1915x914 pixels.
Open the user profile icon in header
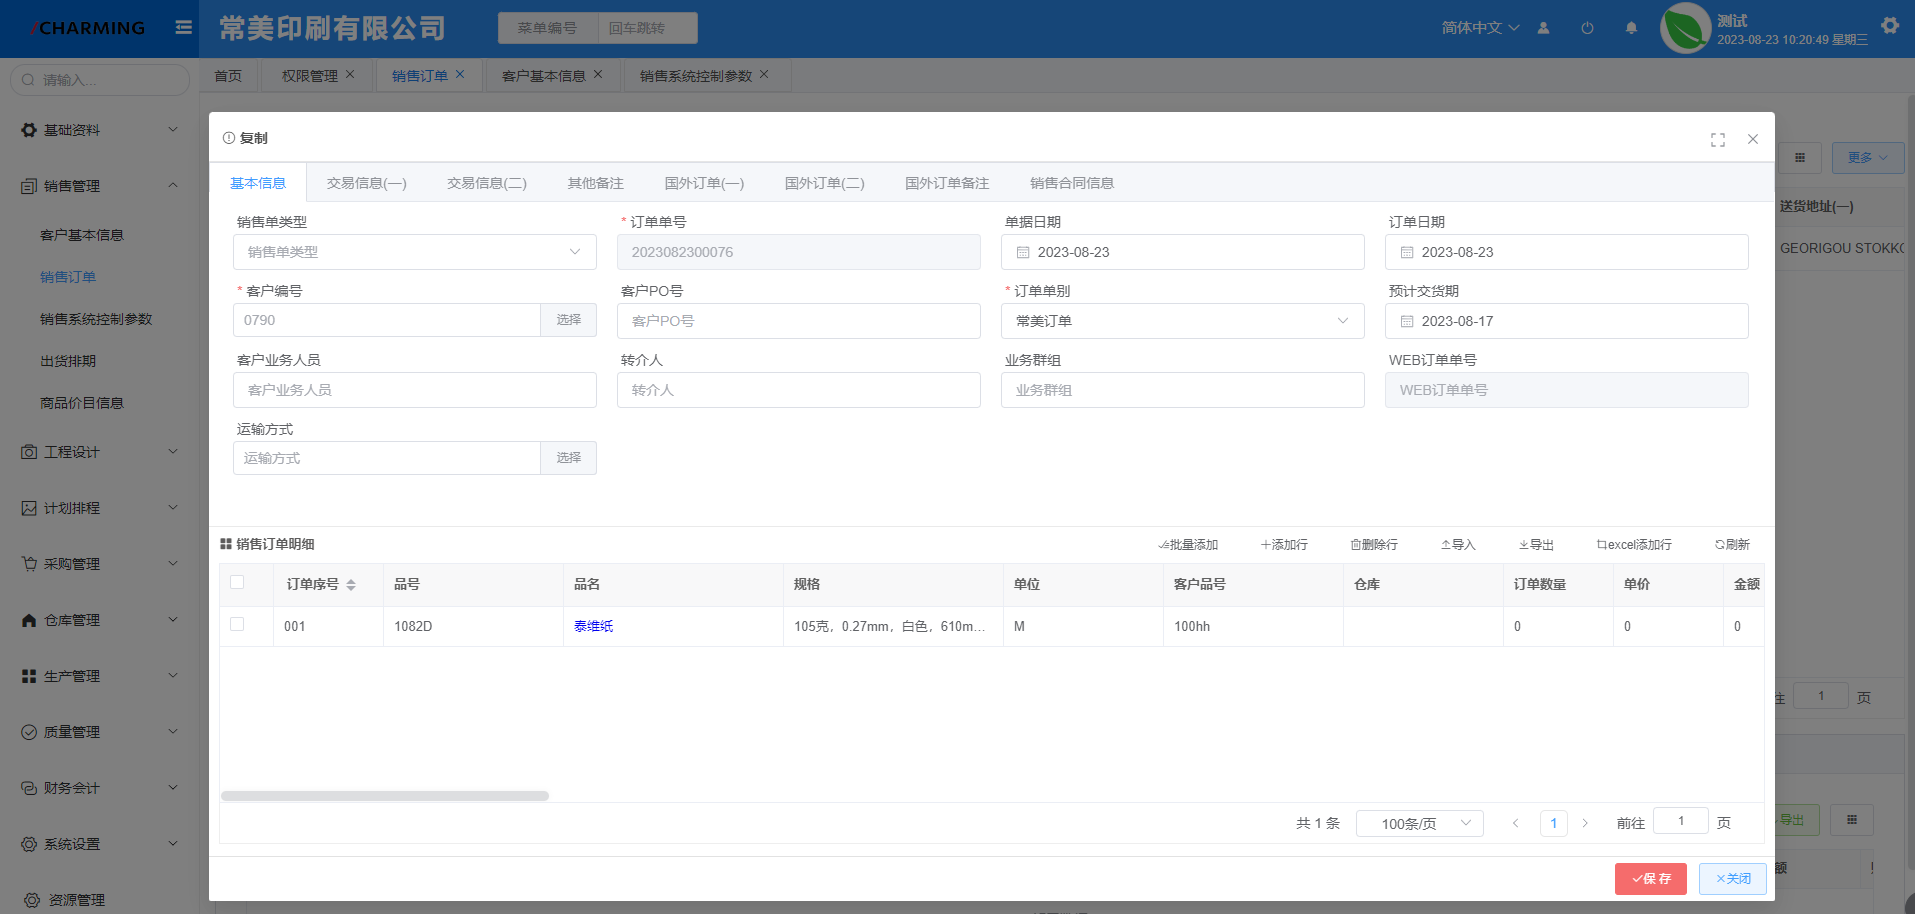click(x=1543, y=28)
